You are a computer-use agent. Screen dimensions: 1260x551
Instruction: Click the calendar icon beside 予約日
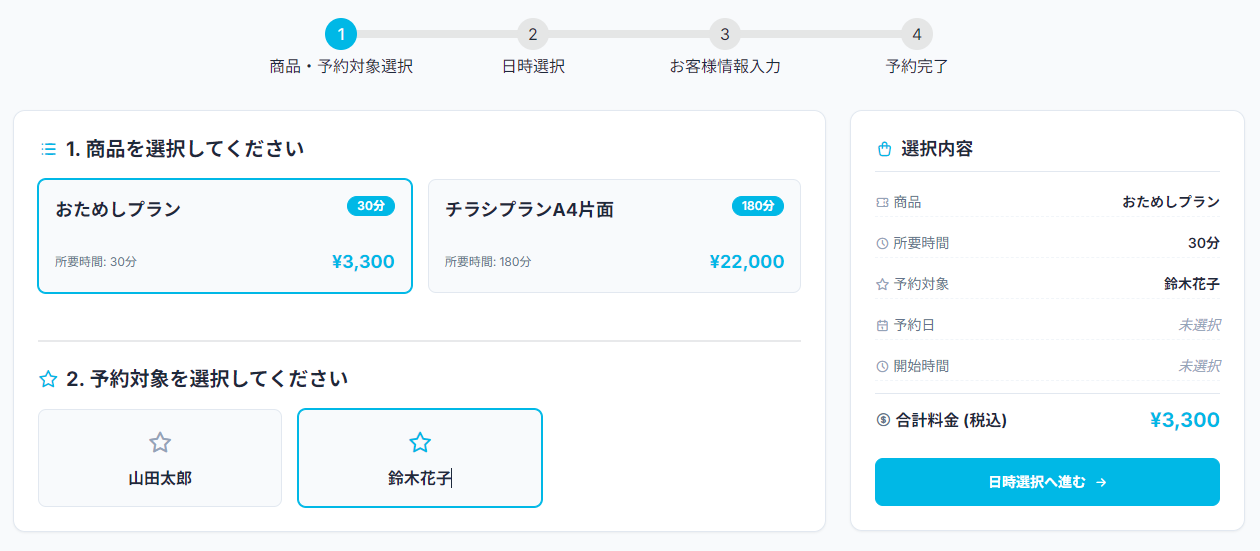click(x=882, y=325)
